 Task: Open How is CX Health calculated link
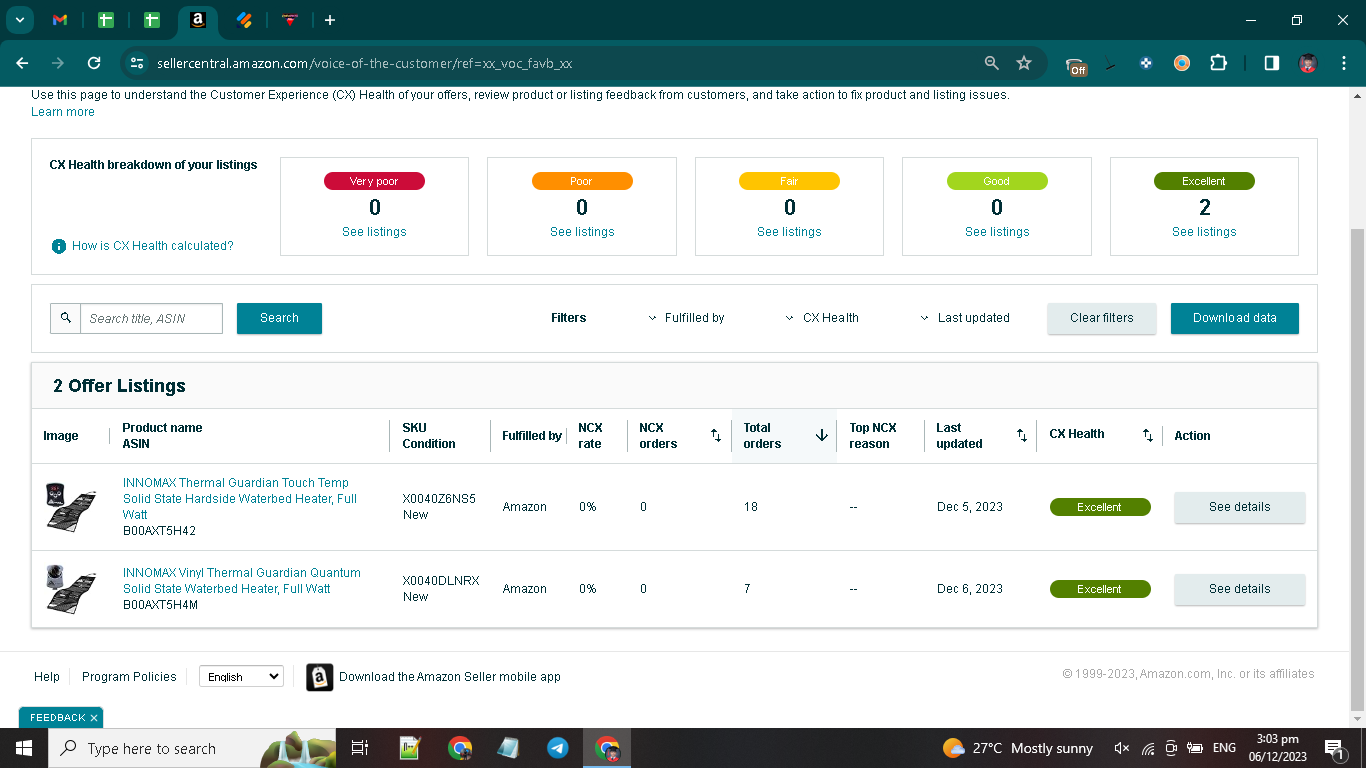tap(153, 246)
